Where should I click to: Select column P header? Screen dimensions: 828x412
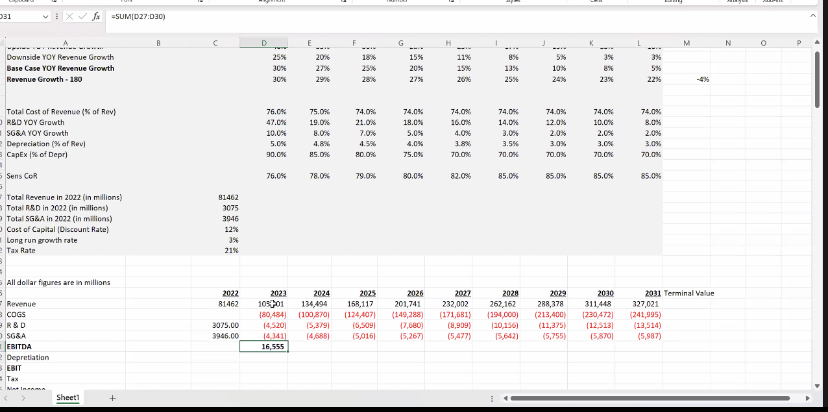click(x=799, y=43)
